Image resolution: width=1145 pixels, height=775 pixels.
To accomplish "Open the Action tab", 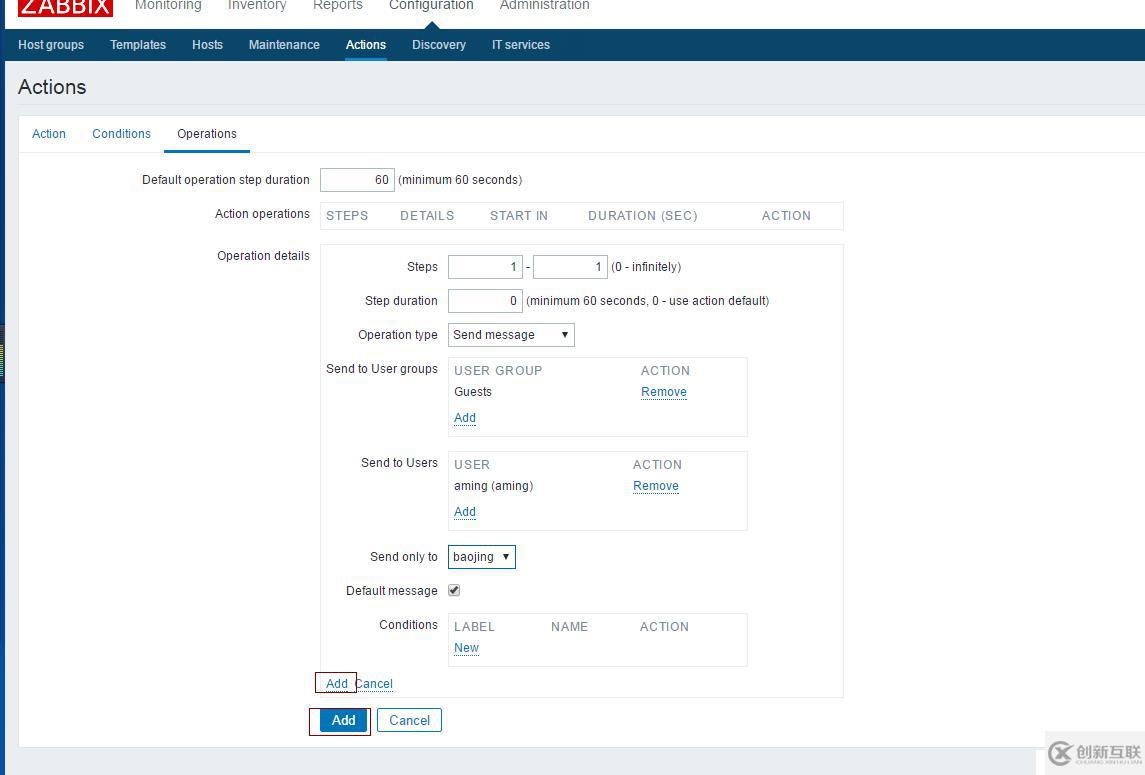I will coord(48,133).
